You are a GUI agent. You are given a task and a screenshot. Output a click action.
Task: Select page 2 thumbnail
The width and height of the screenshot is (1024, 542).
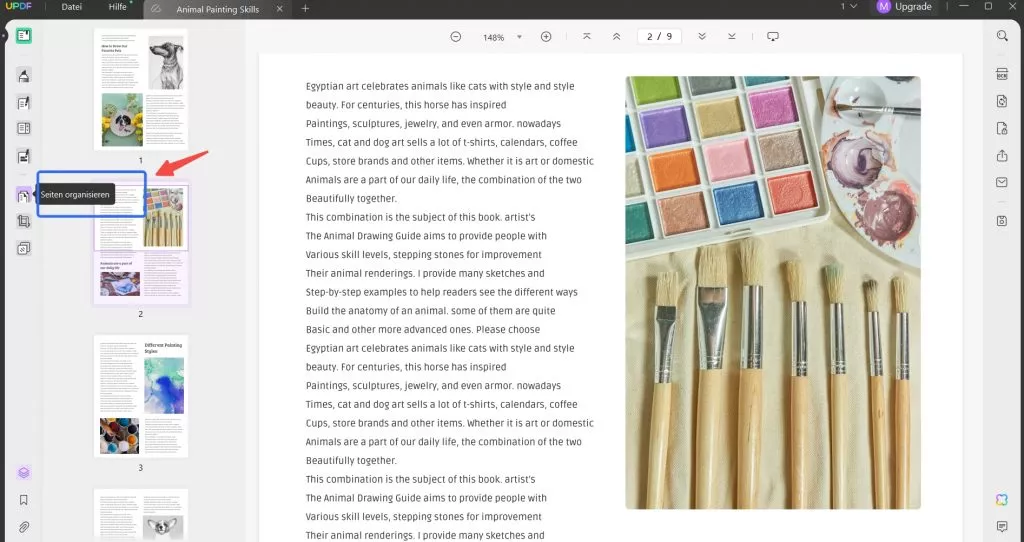(140, 243)
